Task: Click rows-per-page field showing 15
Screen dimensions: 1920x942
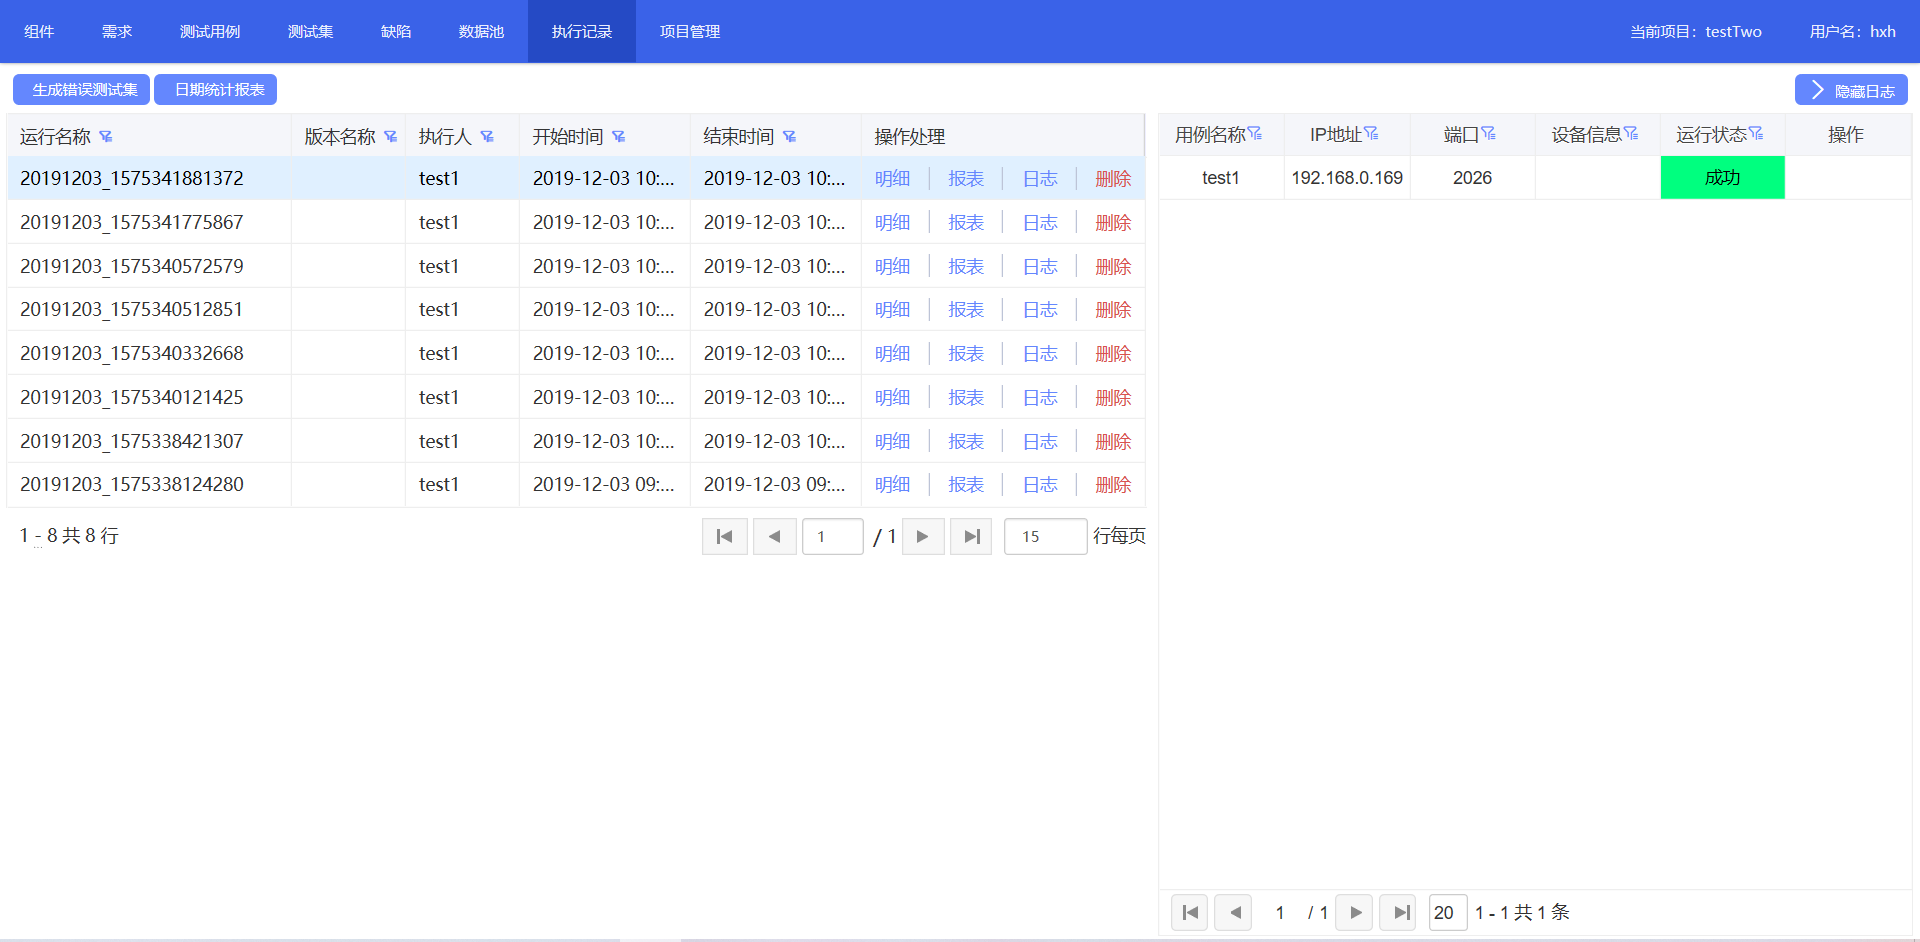Action: pyautogui.click(x=1045, y=537)
